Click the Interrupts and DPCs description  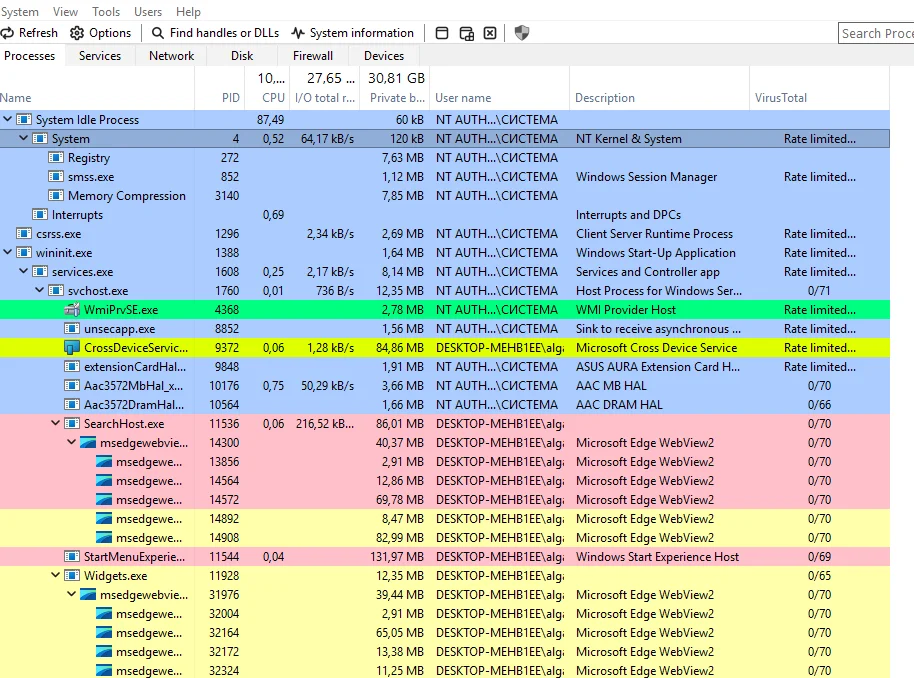[x=628, y=215]
